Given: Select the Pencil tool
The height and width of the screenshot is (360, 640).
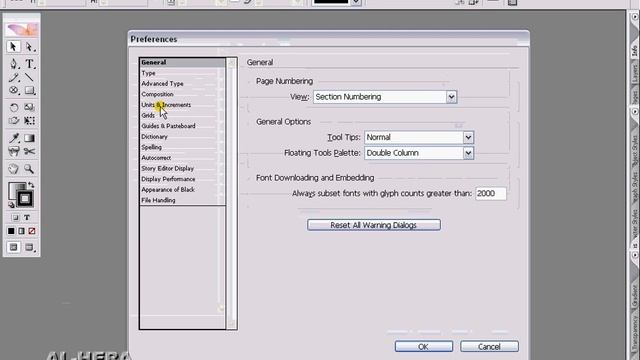Looking at the screenshot, I should 13,78.
